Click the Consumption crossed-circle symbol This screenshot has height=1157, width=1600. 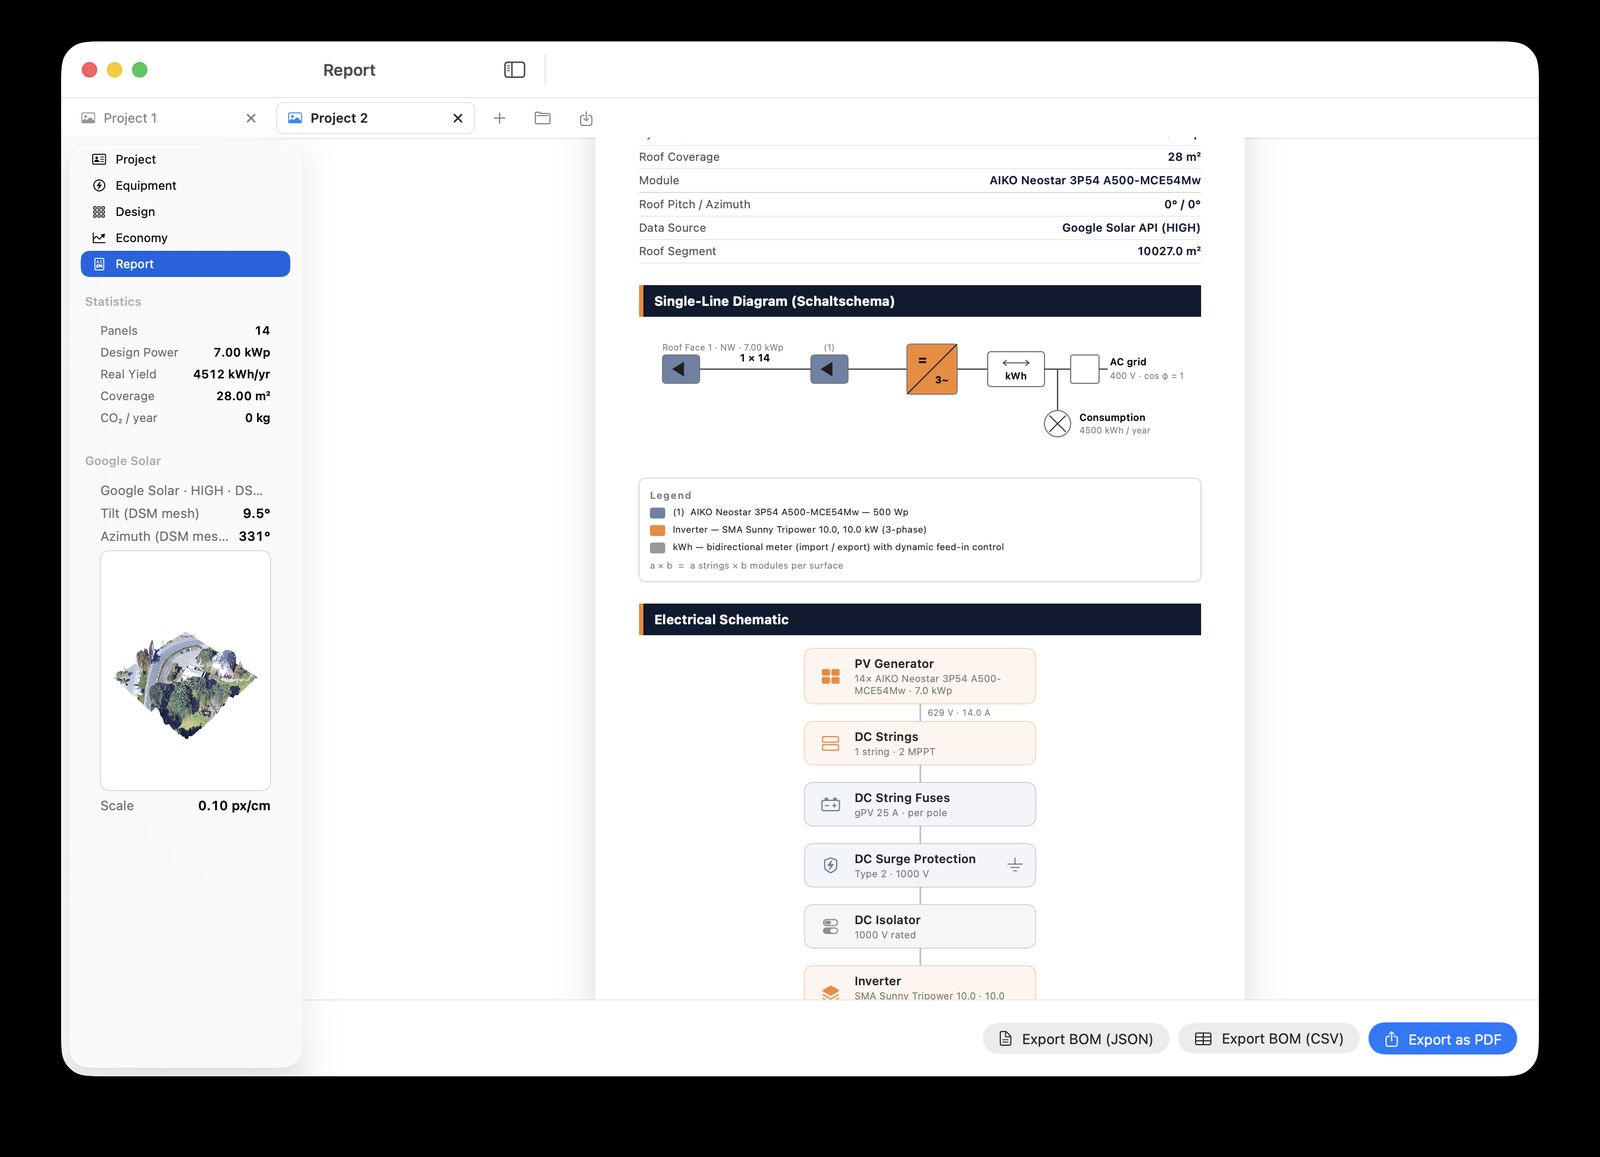point(1057,424)
